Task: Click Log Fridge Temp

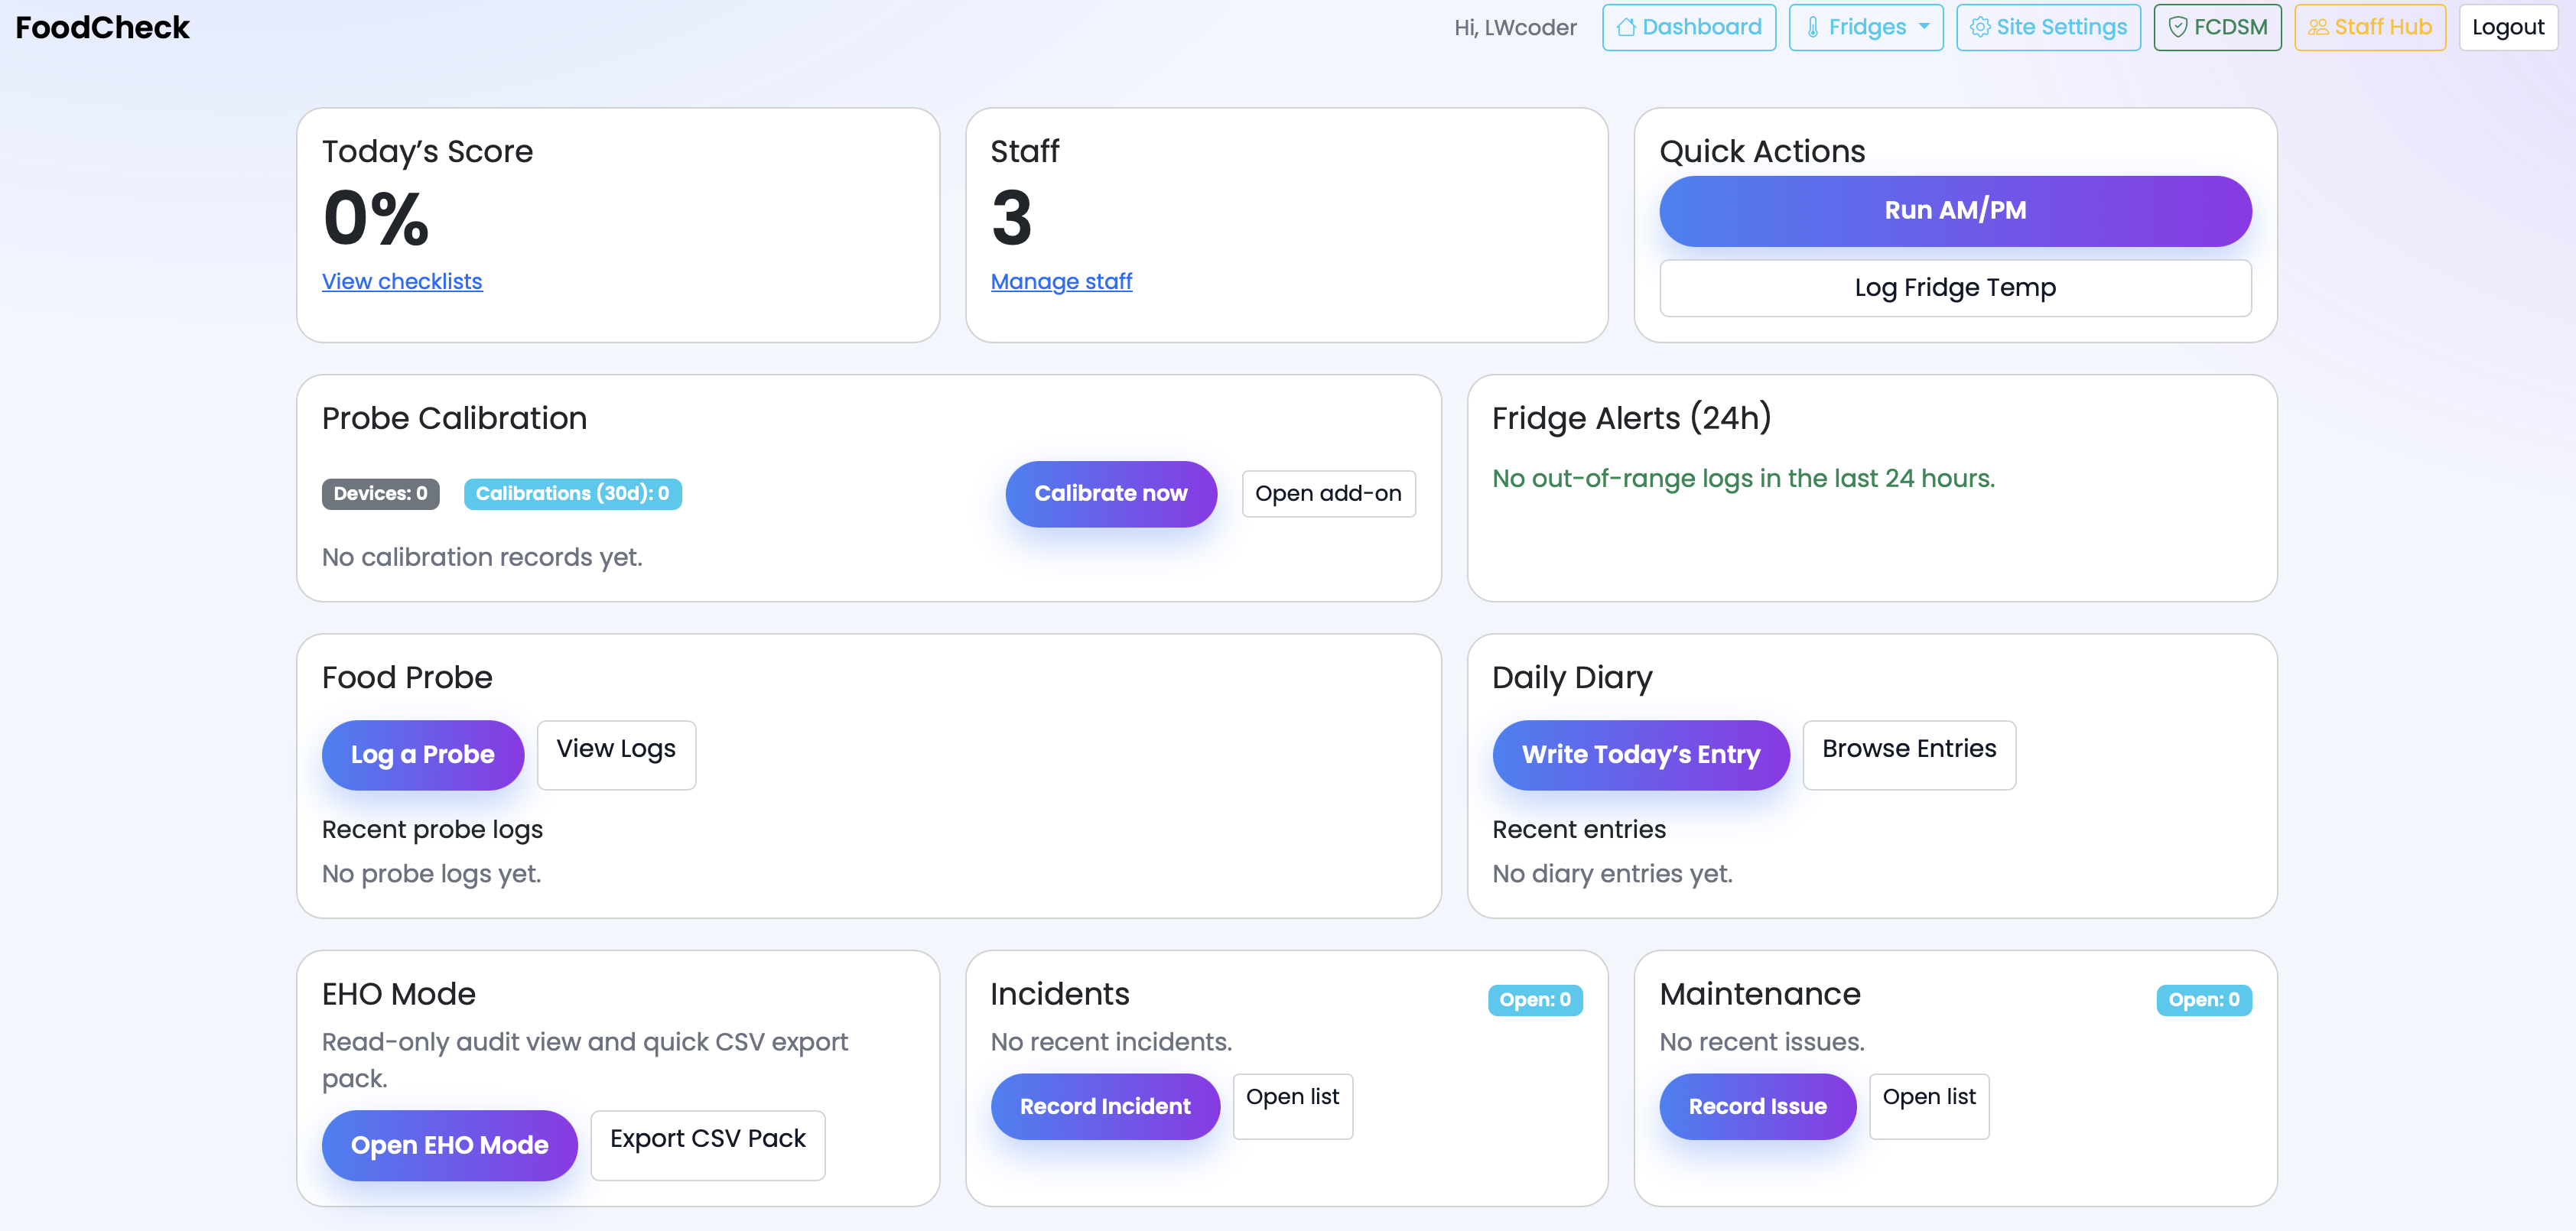Action: (1954, 288)
